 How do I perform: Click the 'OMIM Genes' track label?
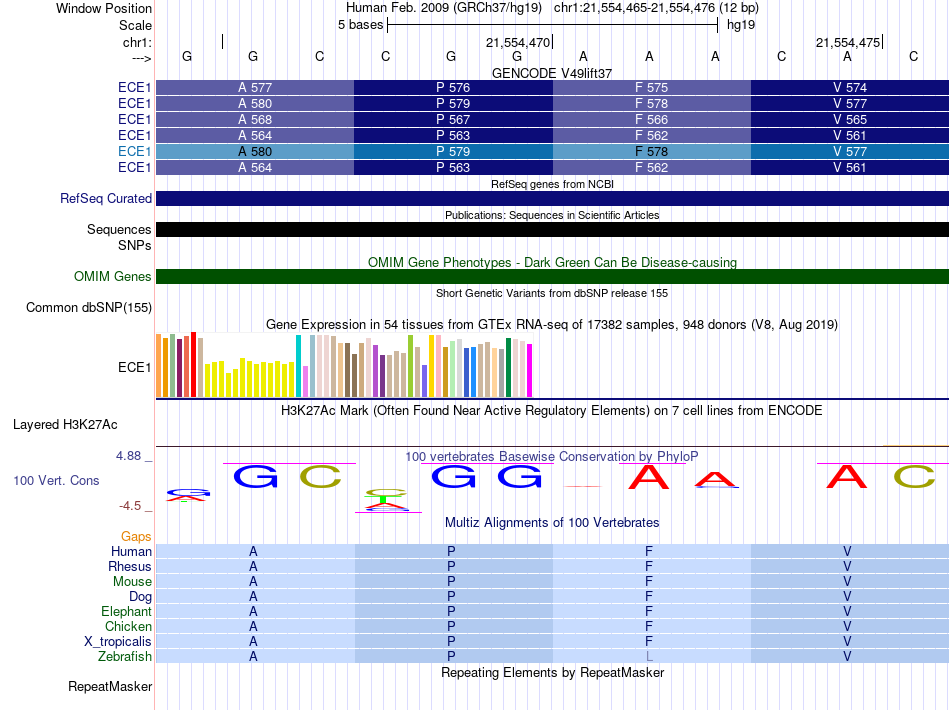113,277
